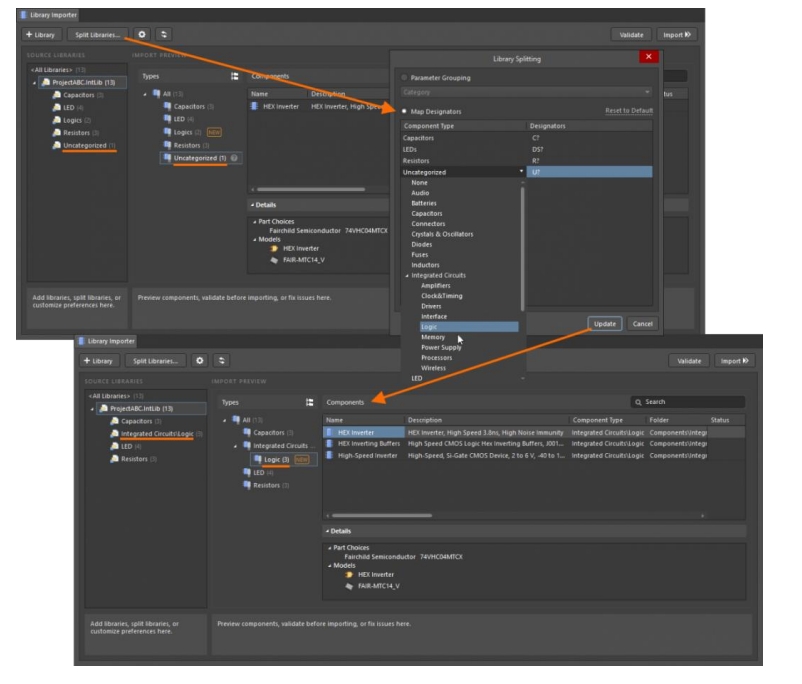The image size is (802, 684).
Task: Toggle Types view icon in lower window
Action: tap(309, 403)
